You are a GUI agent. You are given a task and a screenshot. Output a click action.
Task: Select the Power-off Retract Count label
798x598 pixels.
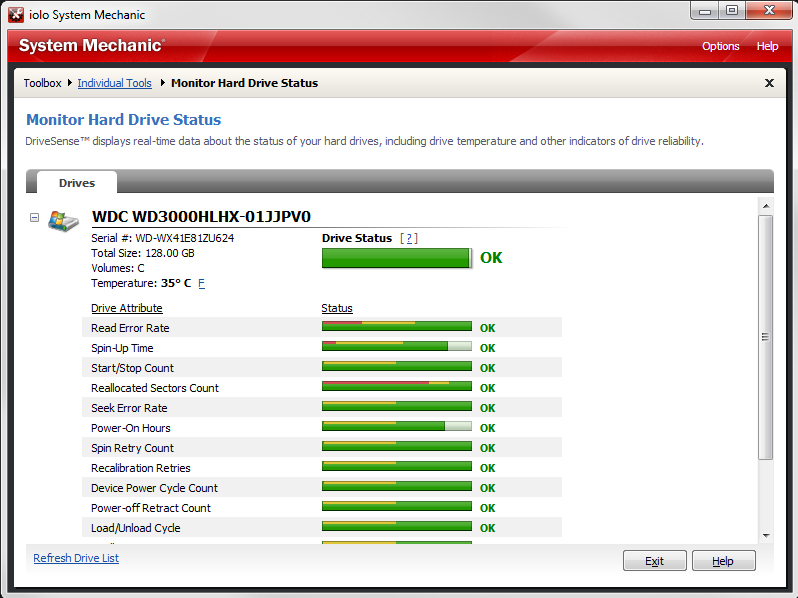click(151, 508)
